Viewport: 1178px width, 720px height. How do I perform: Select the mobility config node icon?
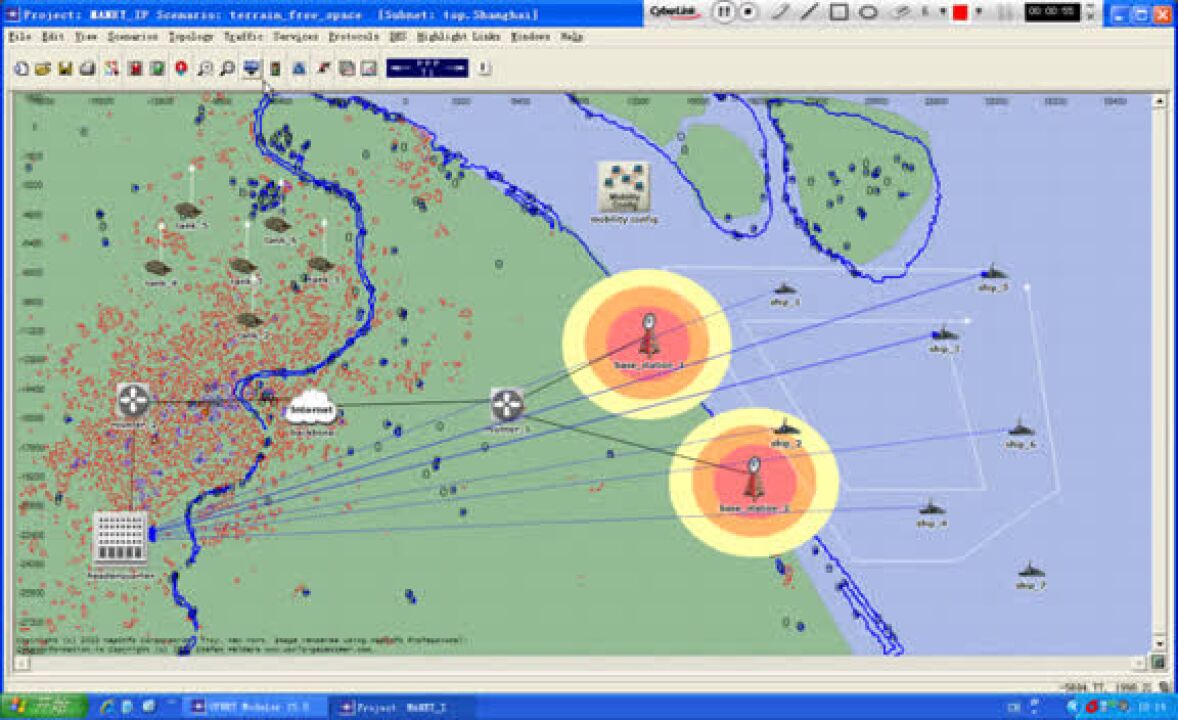(x=622, y=187)
